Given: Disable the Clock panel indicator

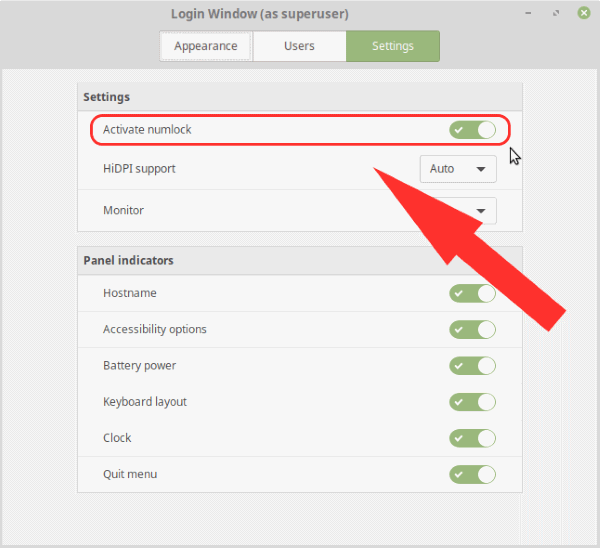Looking at the screenshot, I should [473, 438].
